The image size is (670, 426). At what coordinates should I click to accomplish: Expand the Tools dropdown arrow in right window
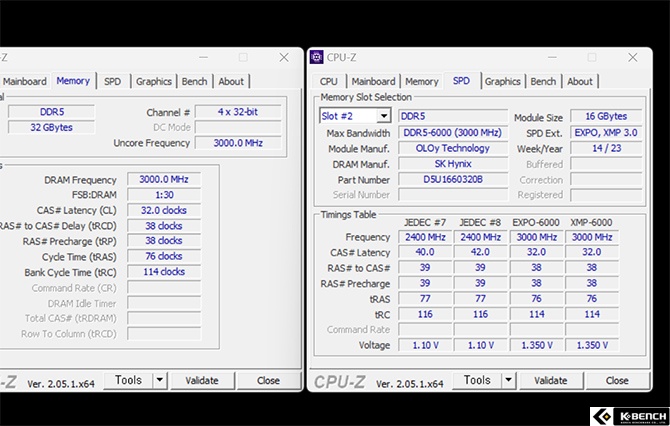point(508,380)
